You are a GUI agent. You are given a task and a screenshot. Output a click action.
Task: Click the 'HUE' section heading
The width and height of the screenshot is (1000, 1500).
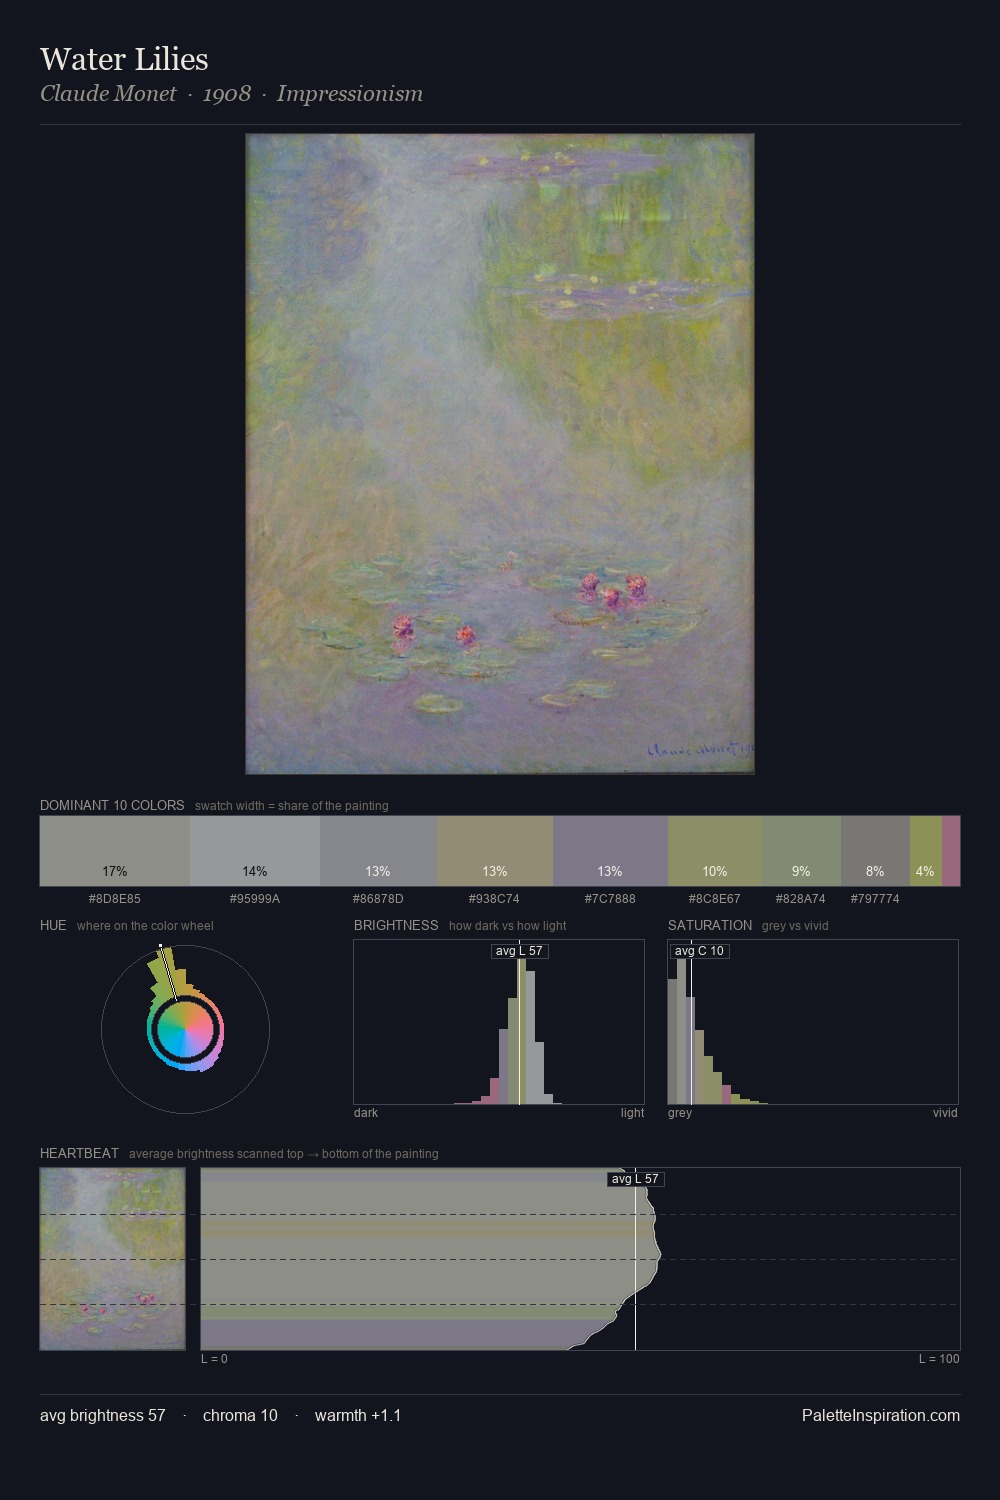[53, 925]
